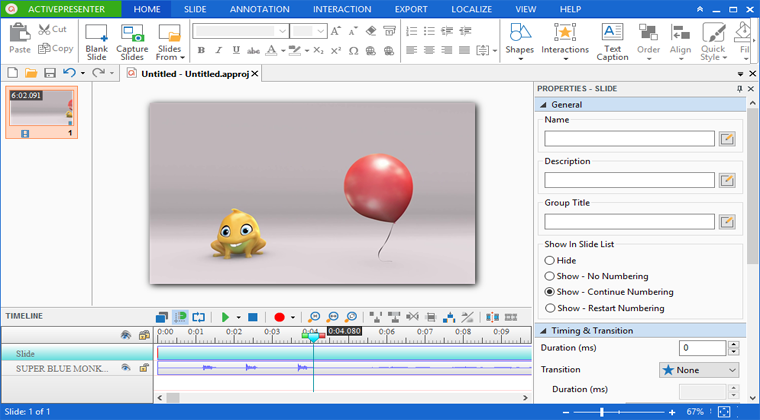Select Show - No Numbering option
The image size is (760, 420).
click(549, 276)
